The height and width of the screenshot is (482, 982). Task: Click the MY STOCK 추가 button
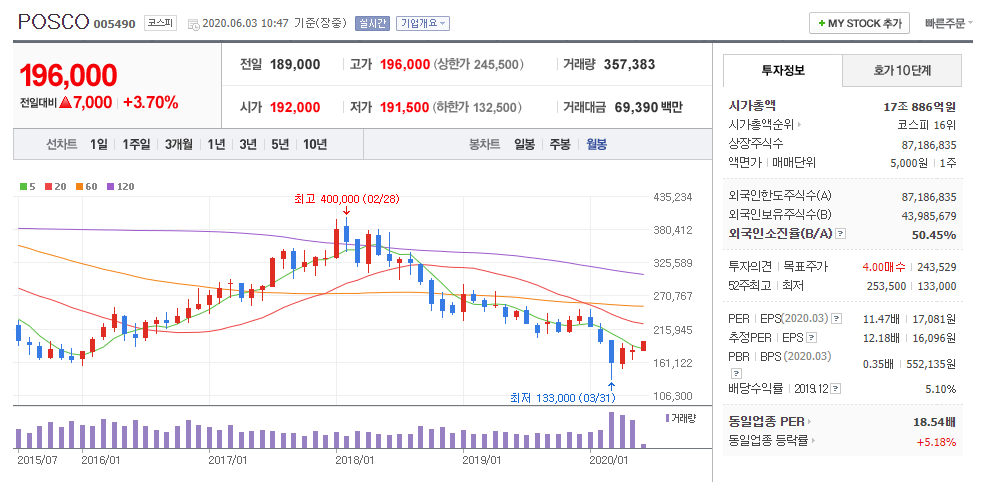click(x=859, y=24)
